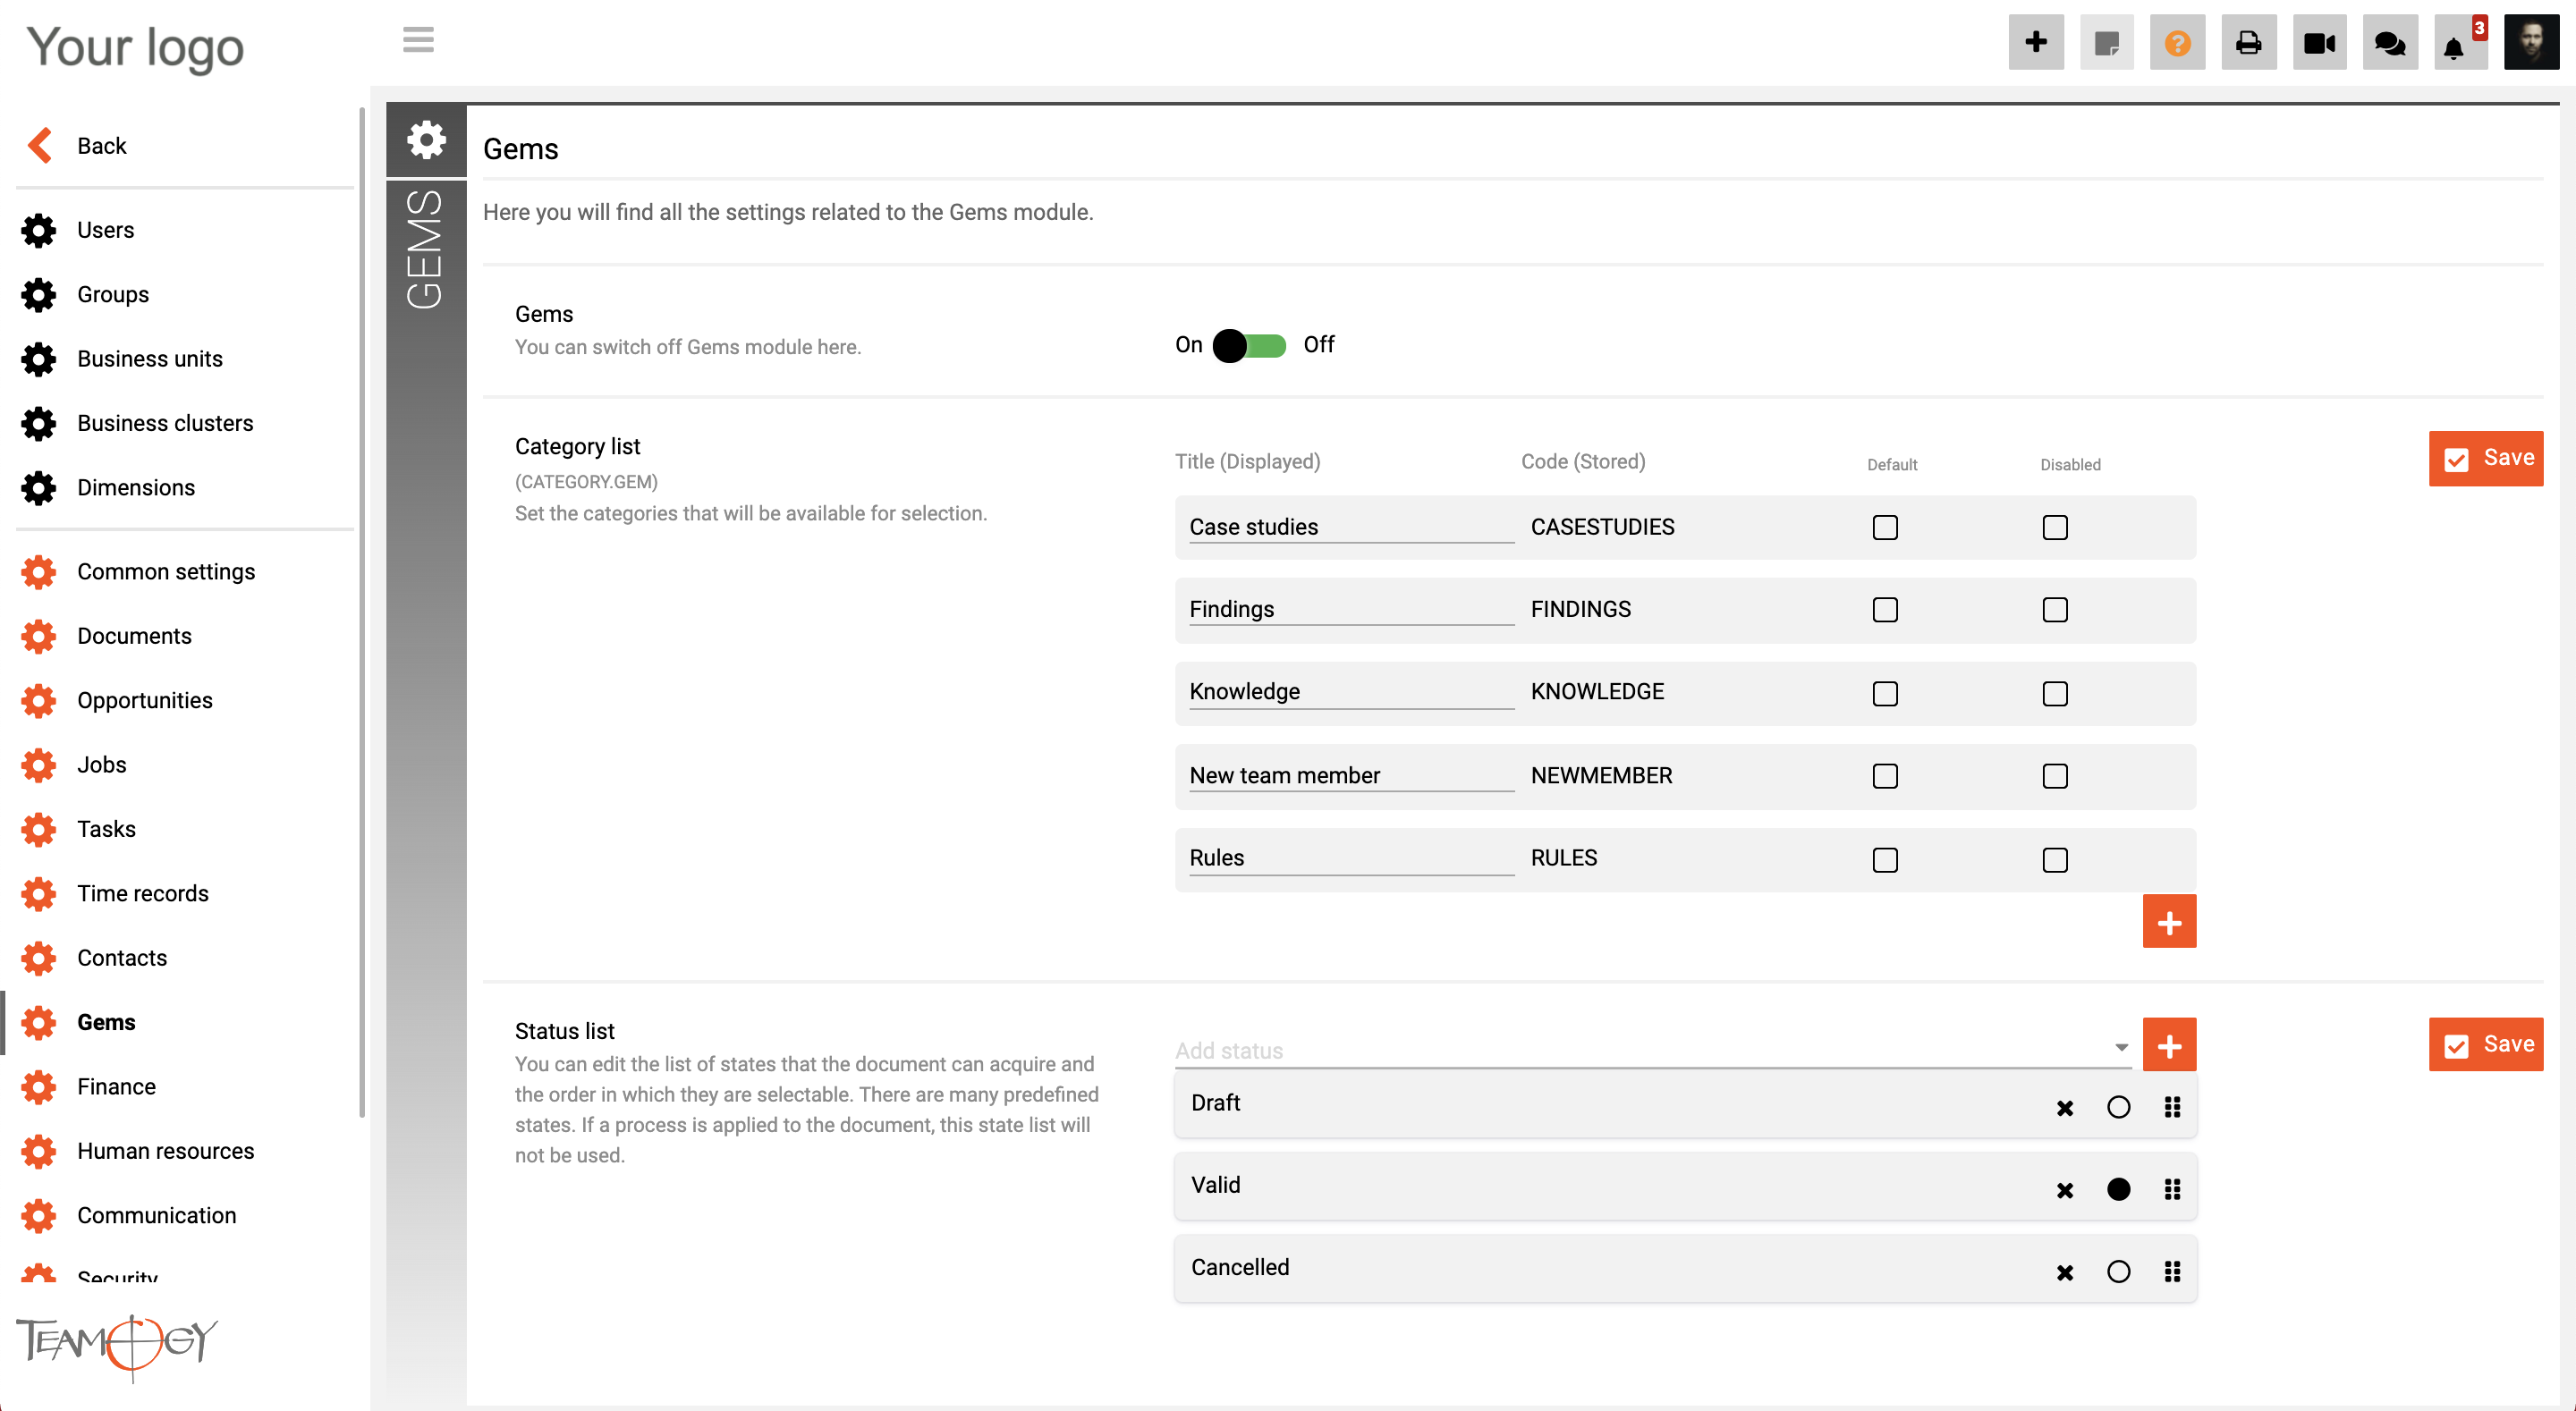Click the drag handle of the Draft status
The height and width of the screenshot is (1411, 2576).
pos(2172,1106)
